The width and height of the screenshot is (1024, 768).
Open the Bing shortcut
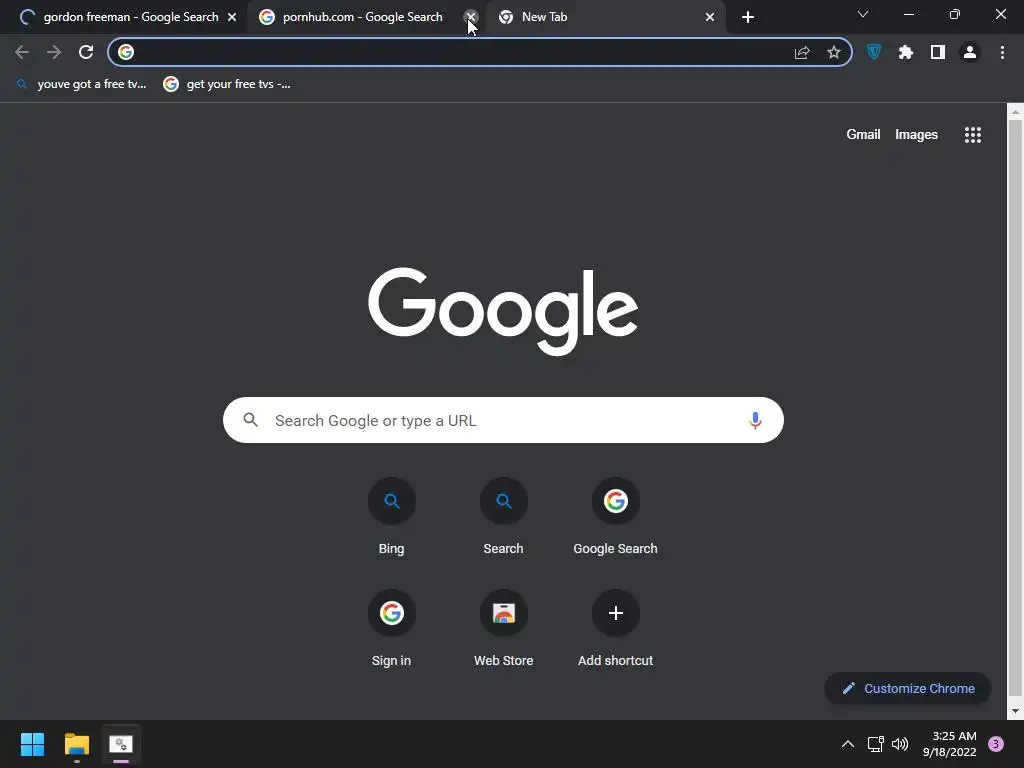coord(391,517)
